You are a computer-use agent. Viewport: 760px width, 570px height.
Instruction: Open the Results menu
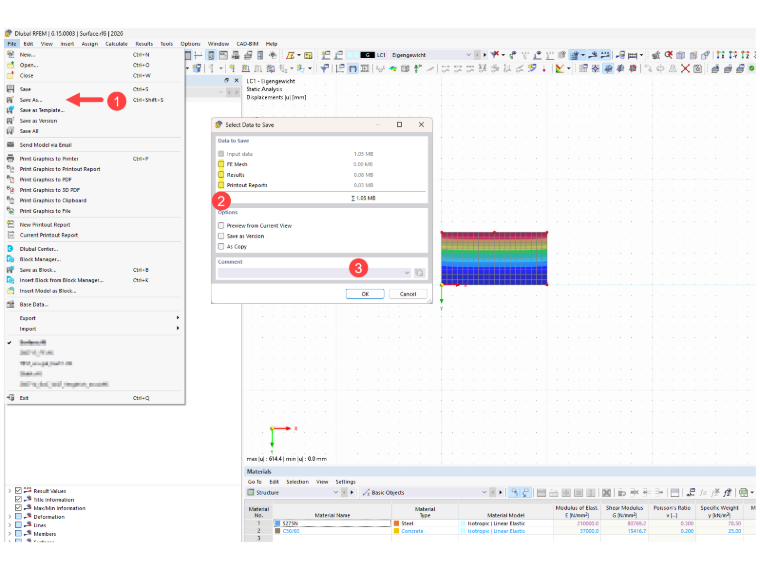[144, 44]
